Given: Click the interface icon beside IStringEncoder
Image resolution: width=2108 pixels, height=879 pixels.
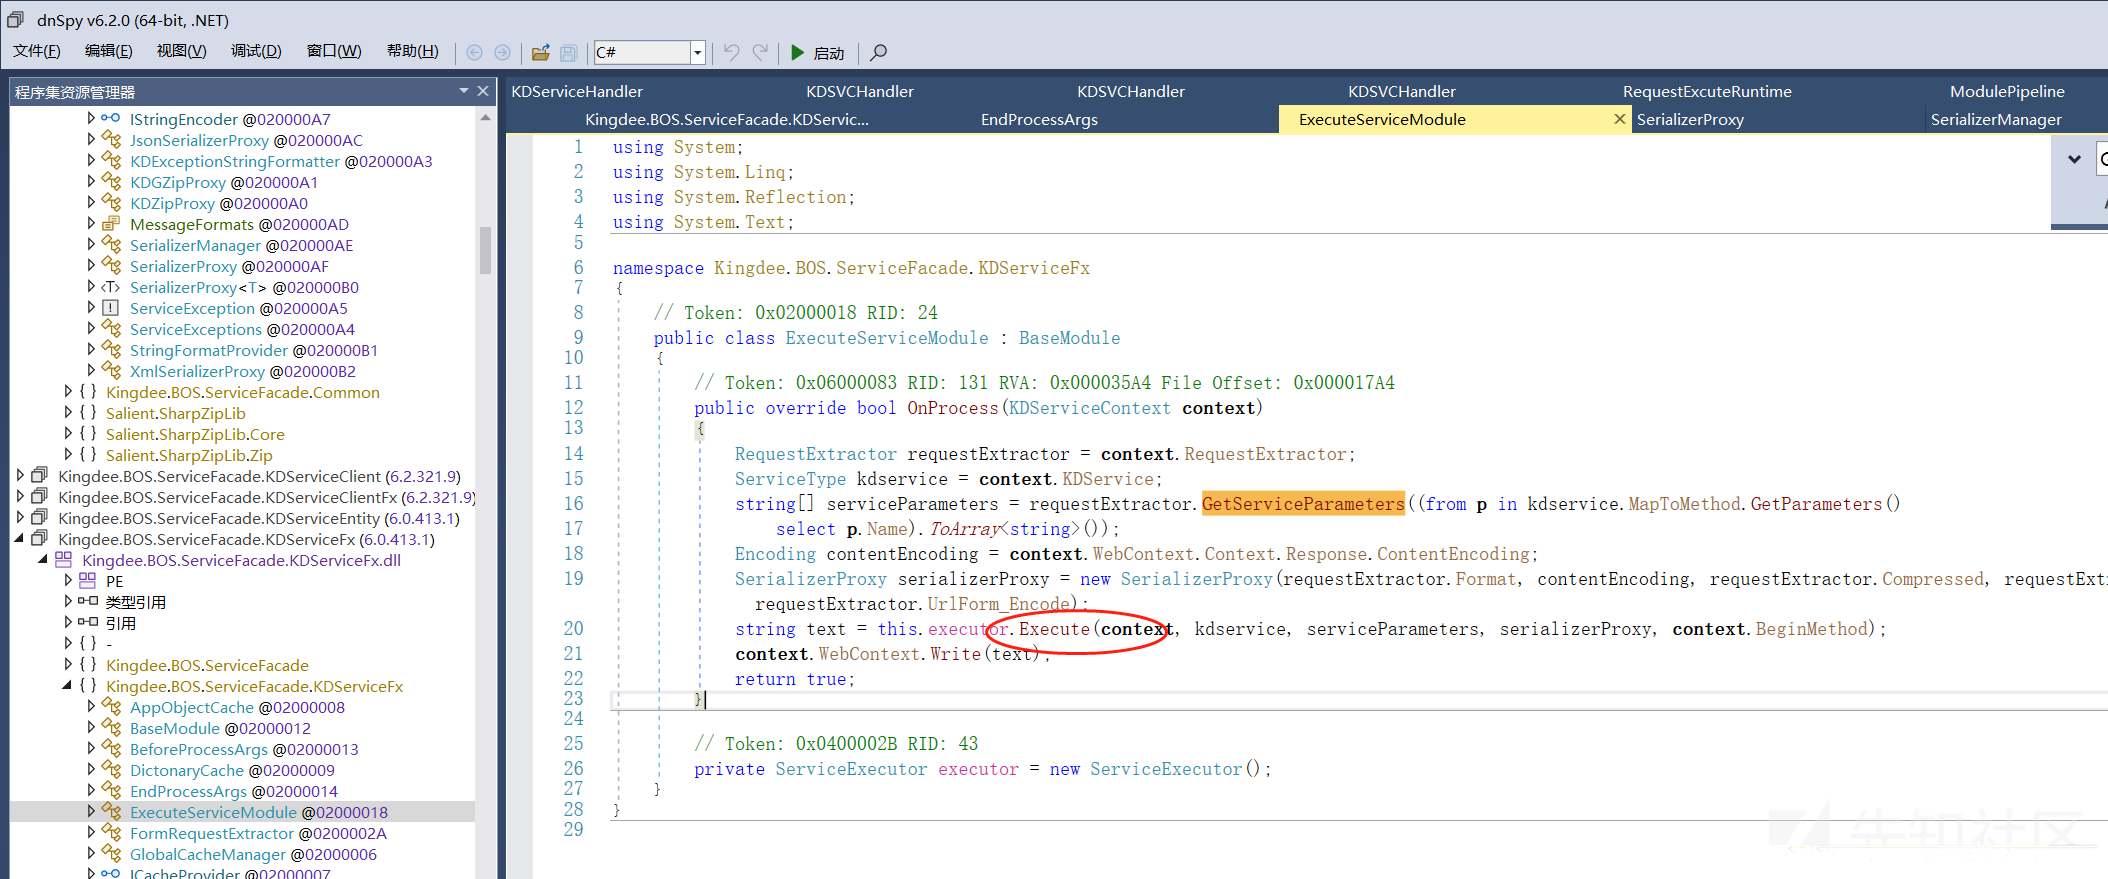Looking at the screenshot, I should pyautogui.click(x=111, y=118).
